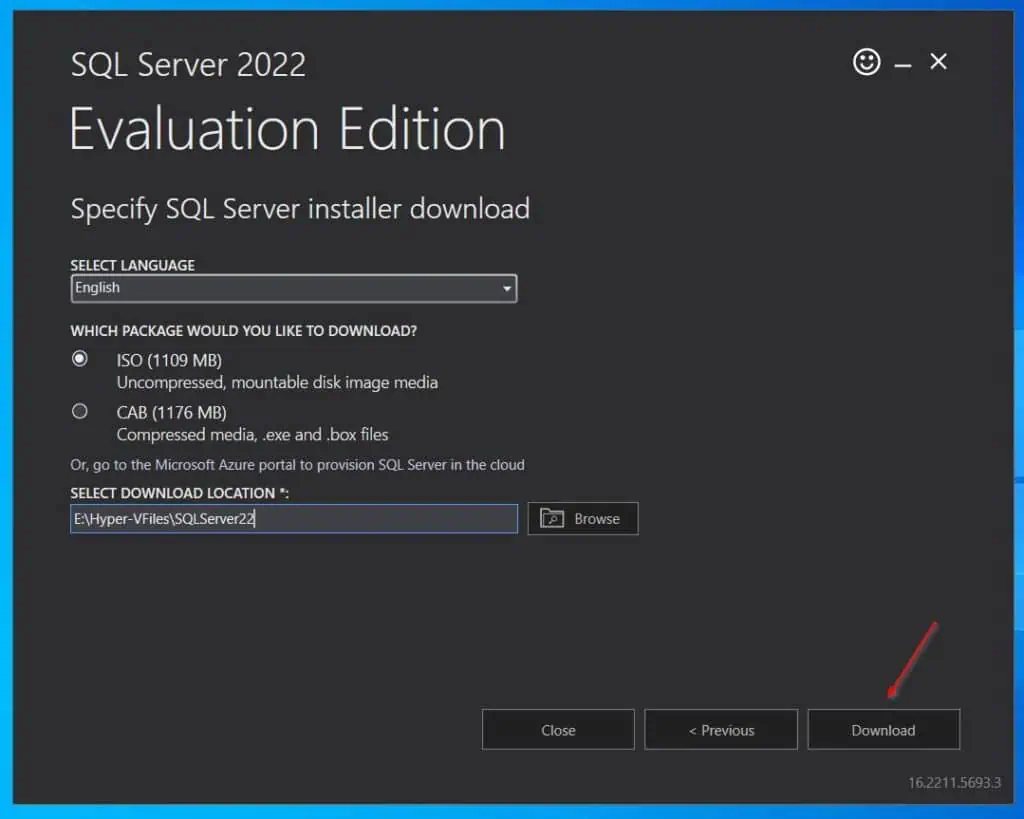Click 'WHICH PACKAGE WOULD YOU LIKE TO DOWNLOAD?' label
1024x819 pixels.
click(x=244, y=330)
